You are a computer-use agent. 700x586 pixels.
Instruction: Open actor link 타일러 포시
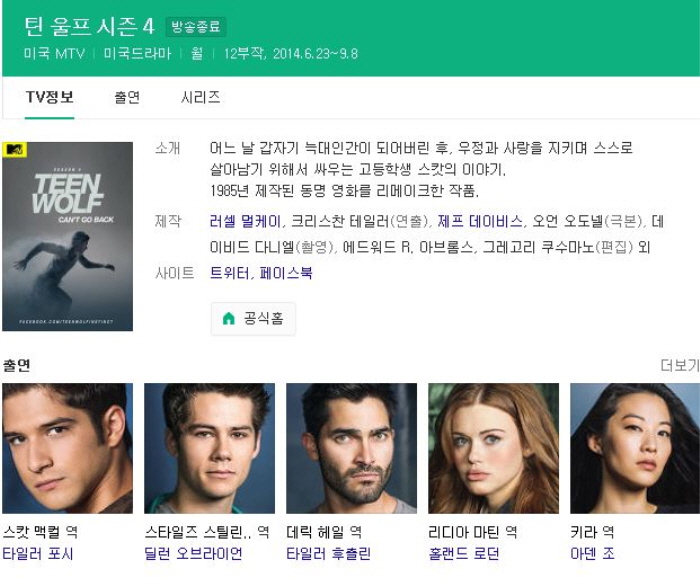[x=38, y=554]
